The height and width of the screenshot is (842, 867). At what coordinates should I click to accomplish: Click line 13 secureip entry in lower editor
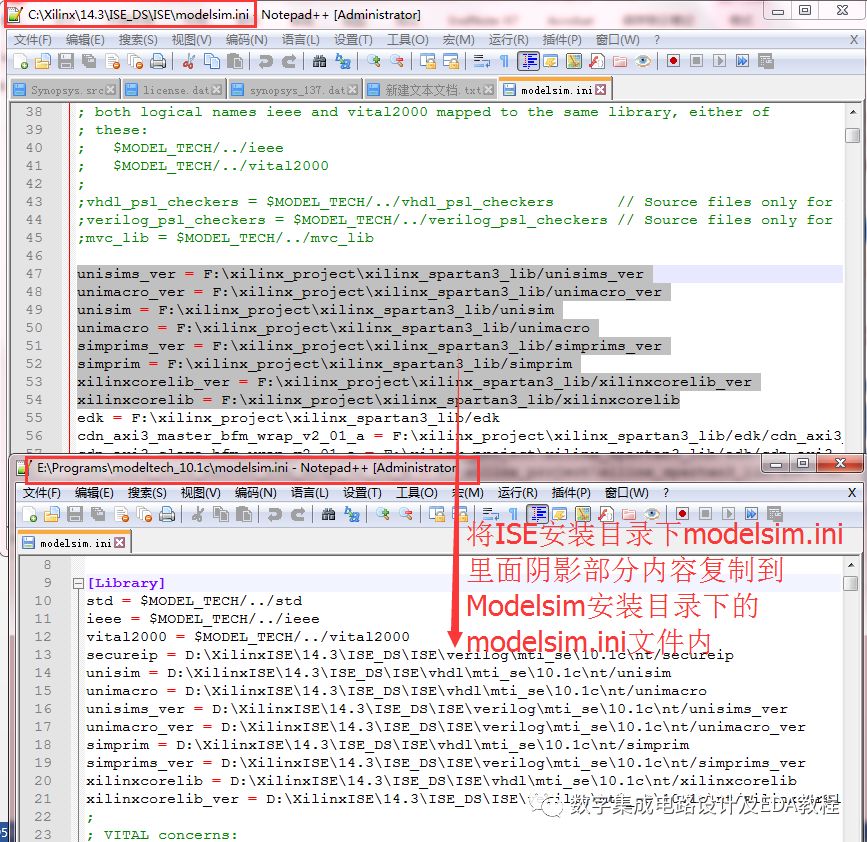tap(410, 655)
